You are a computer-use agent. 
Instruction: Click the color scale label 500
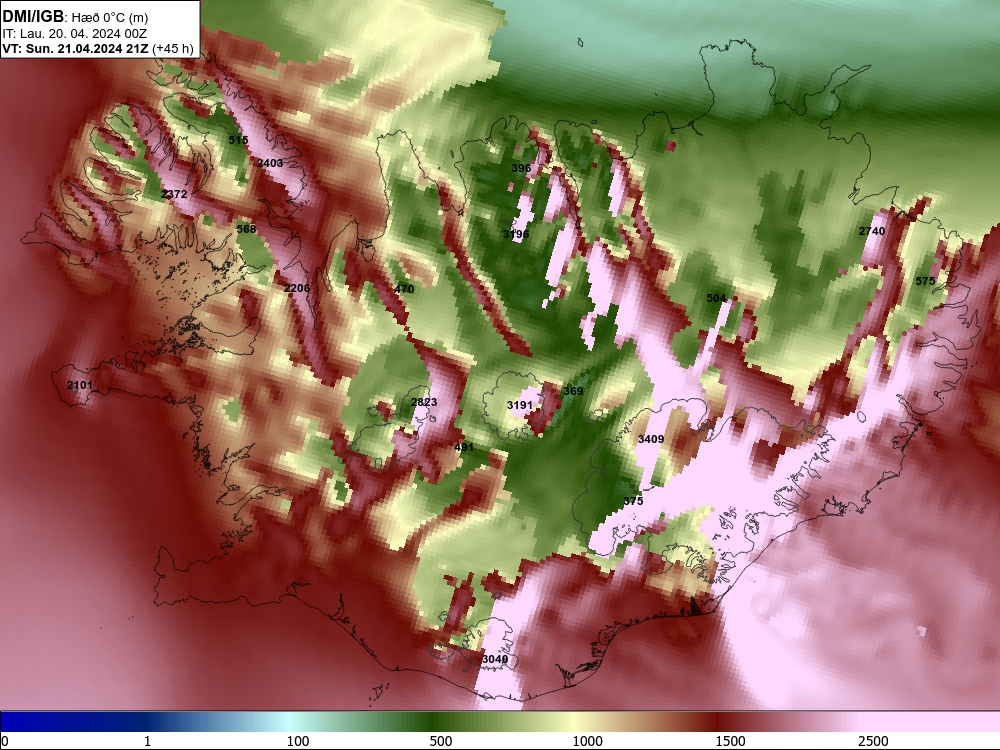[441, 741]
